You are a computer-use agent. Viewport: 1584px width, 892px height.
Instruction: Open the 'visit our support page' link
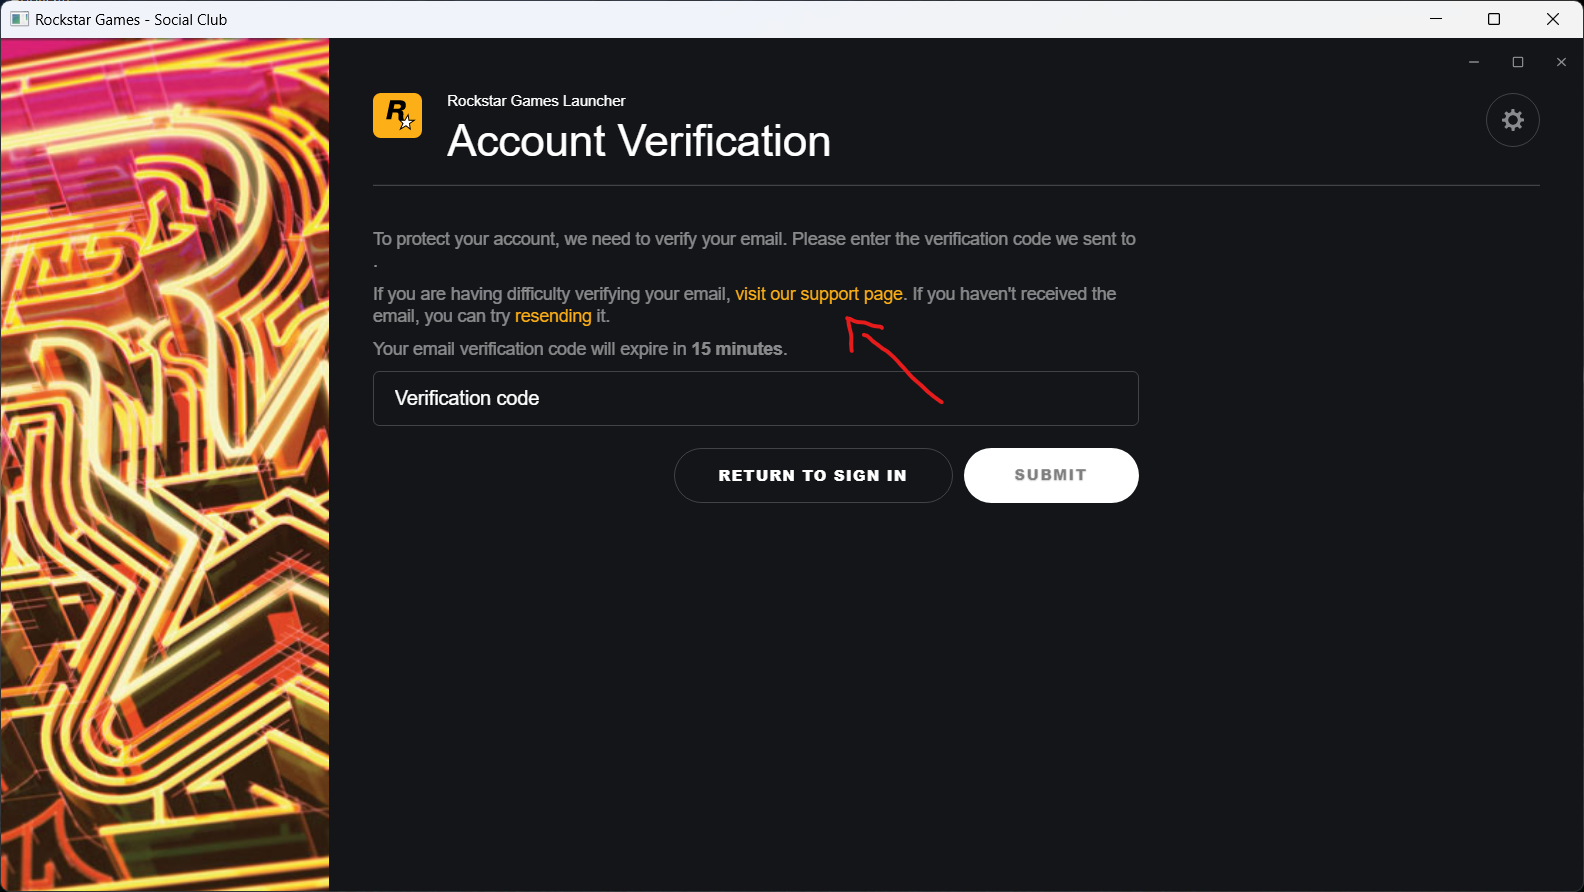[x=819, y=294]
